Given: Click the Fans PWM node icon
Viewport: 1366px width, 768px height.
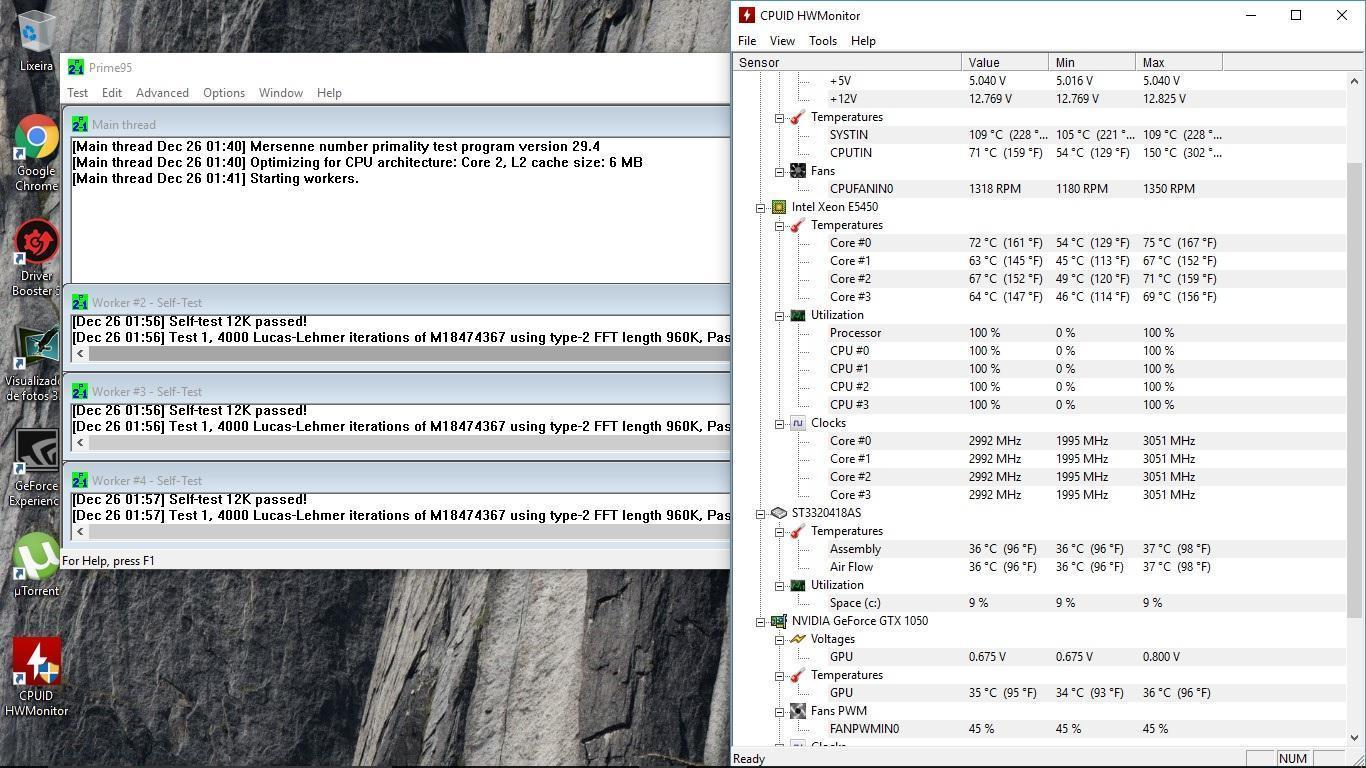Looking at the screenshot, I should 797,711.
